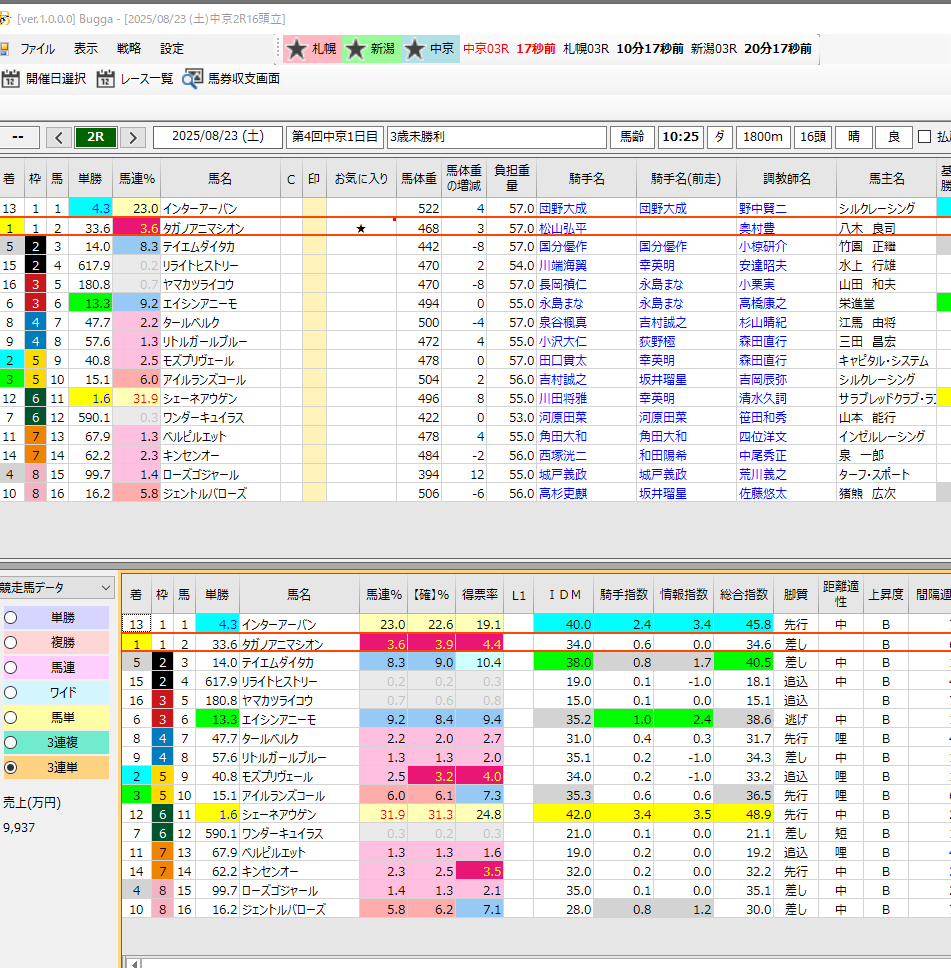951x968 pixels.
Task: Click the green 2R race button
Action: [96, 138]
